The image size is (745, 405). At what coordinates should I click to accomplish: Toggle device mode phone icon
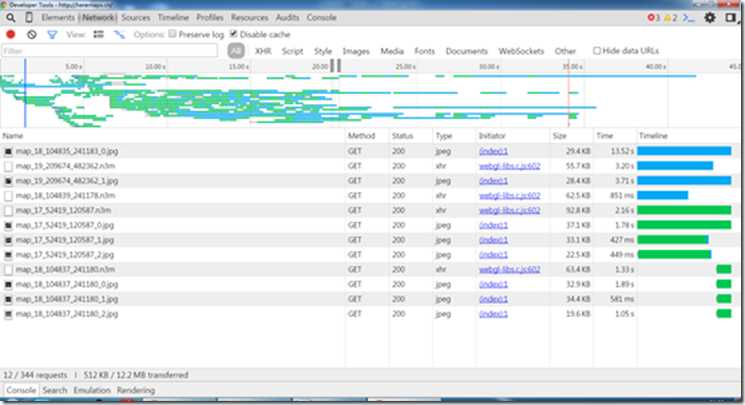point(29,18)
